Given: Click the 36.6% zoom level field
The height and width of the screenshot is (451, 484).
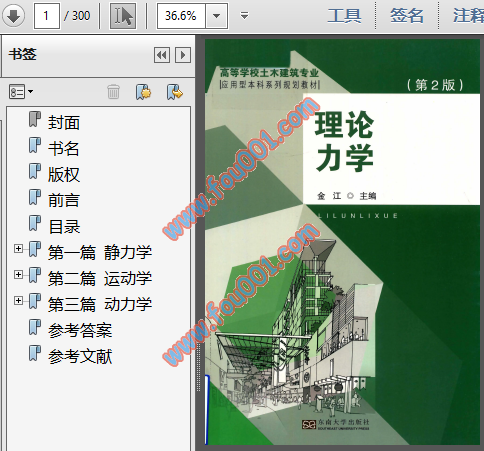Looking at the screenshot, I should (181, 16).
